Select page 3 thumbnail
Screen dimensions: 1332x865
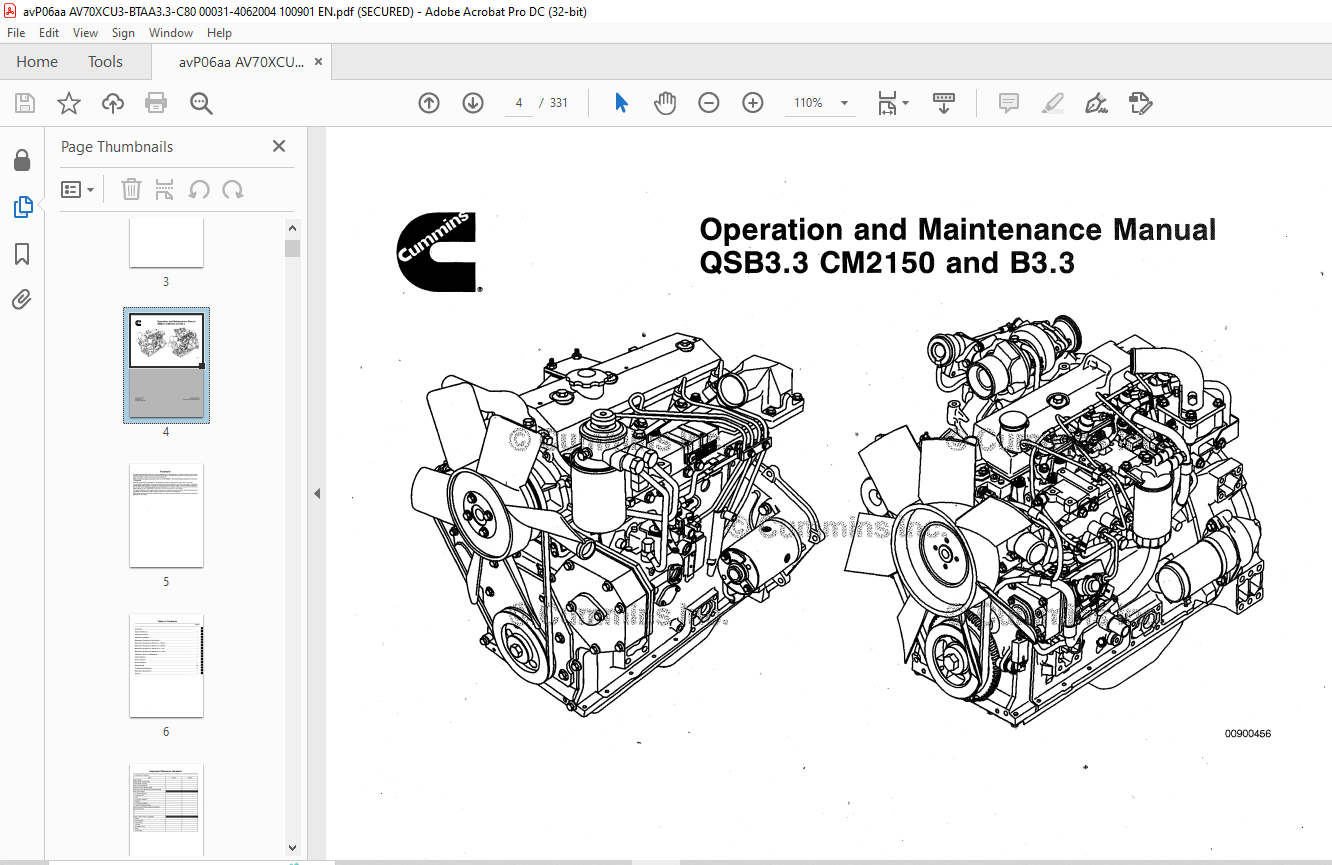coord(166,243)
